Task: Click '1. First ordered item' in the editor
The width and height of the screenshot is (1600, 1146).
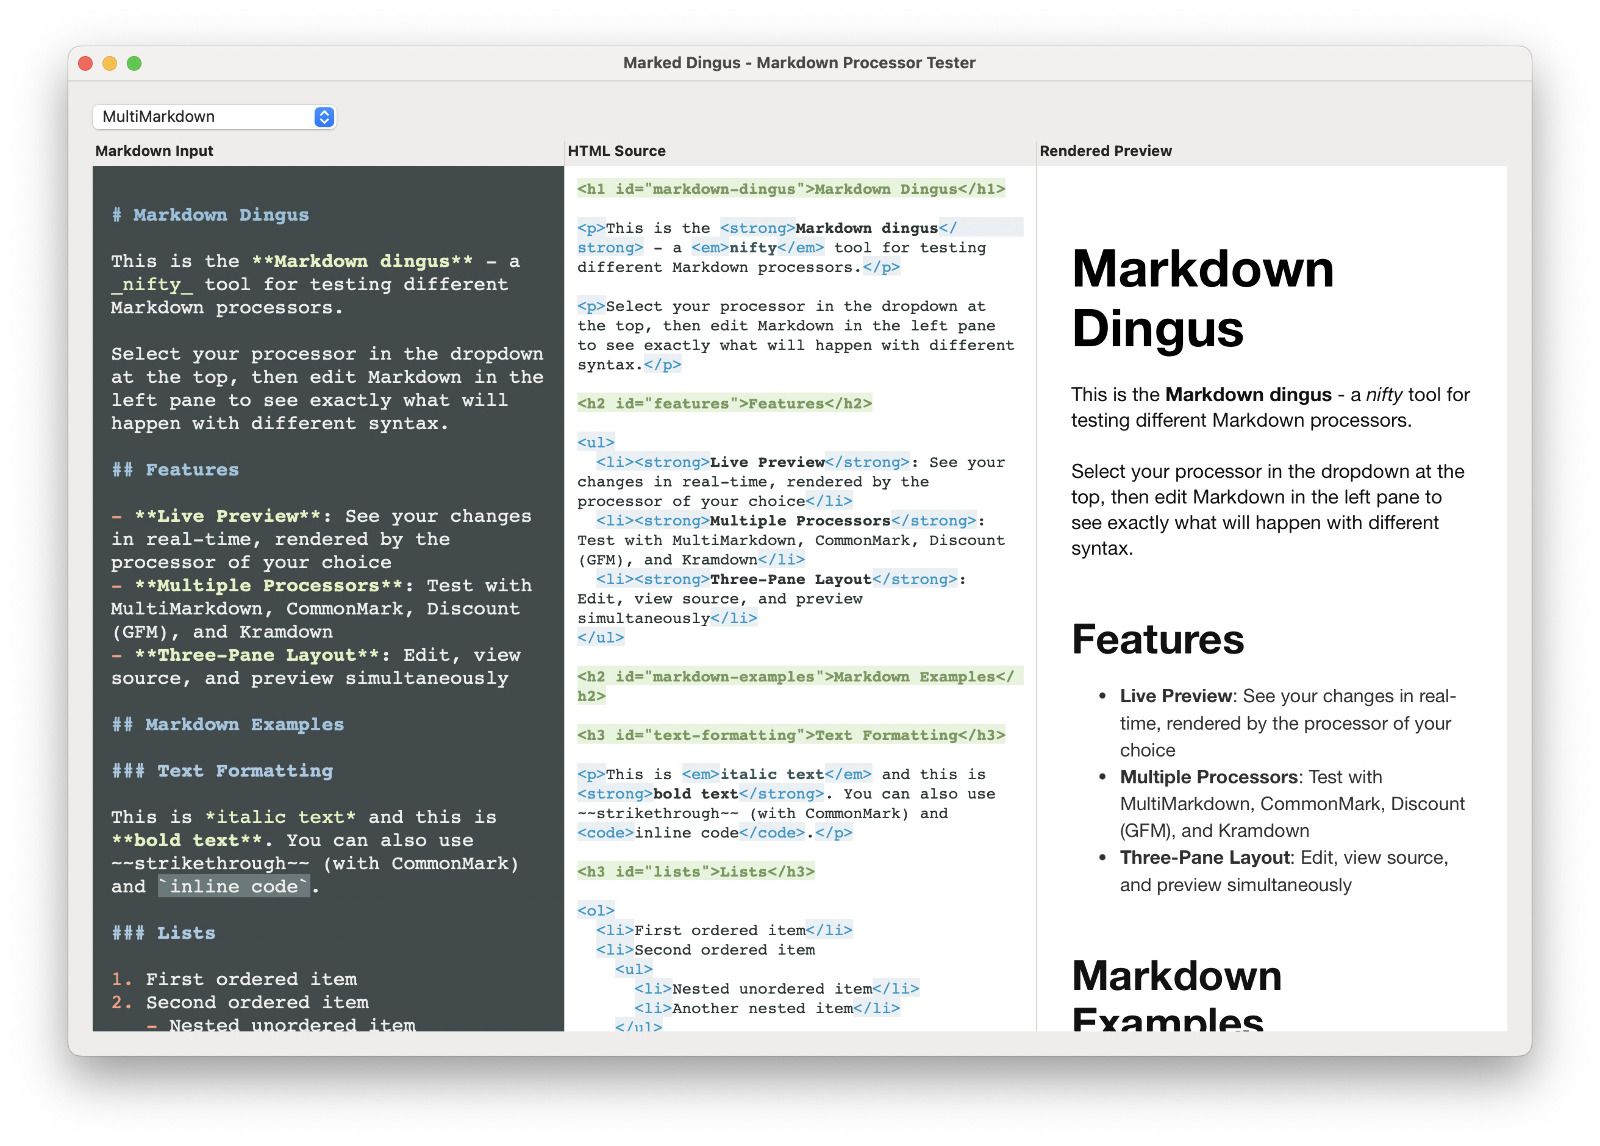Action: pos(234,979)
